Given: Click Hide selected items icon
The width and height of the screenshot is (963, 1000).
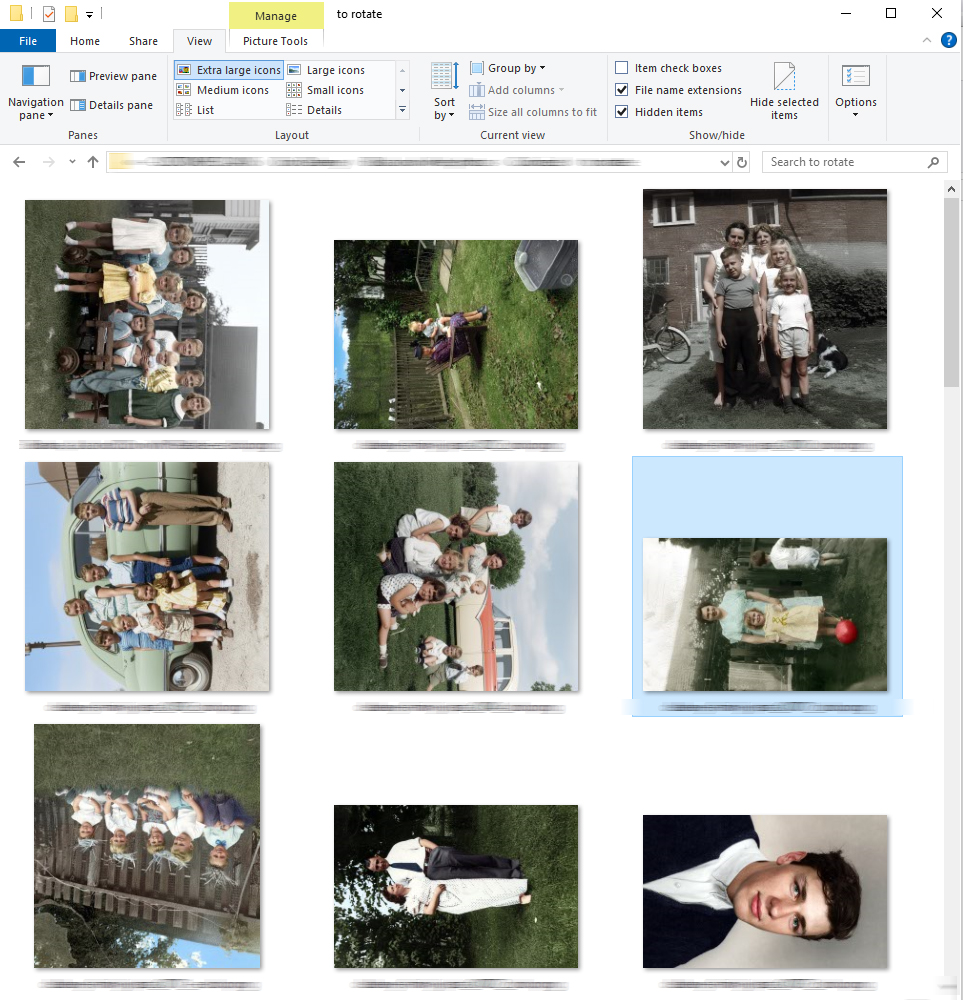Looking at the screenshot, I should click(784, 91).
